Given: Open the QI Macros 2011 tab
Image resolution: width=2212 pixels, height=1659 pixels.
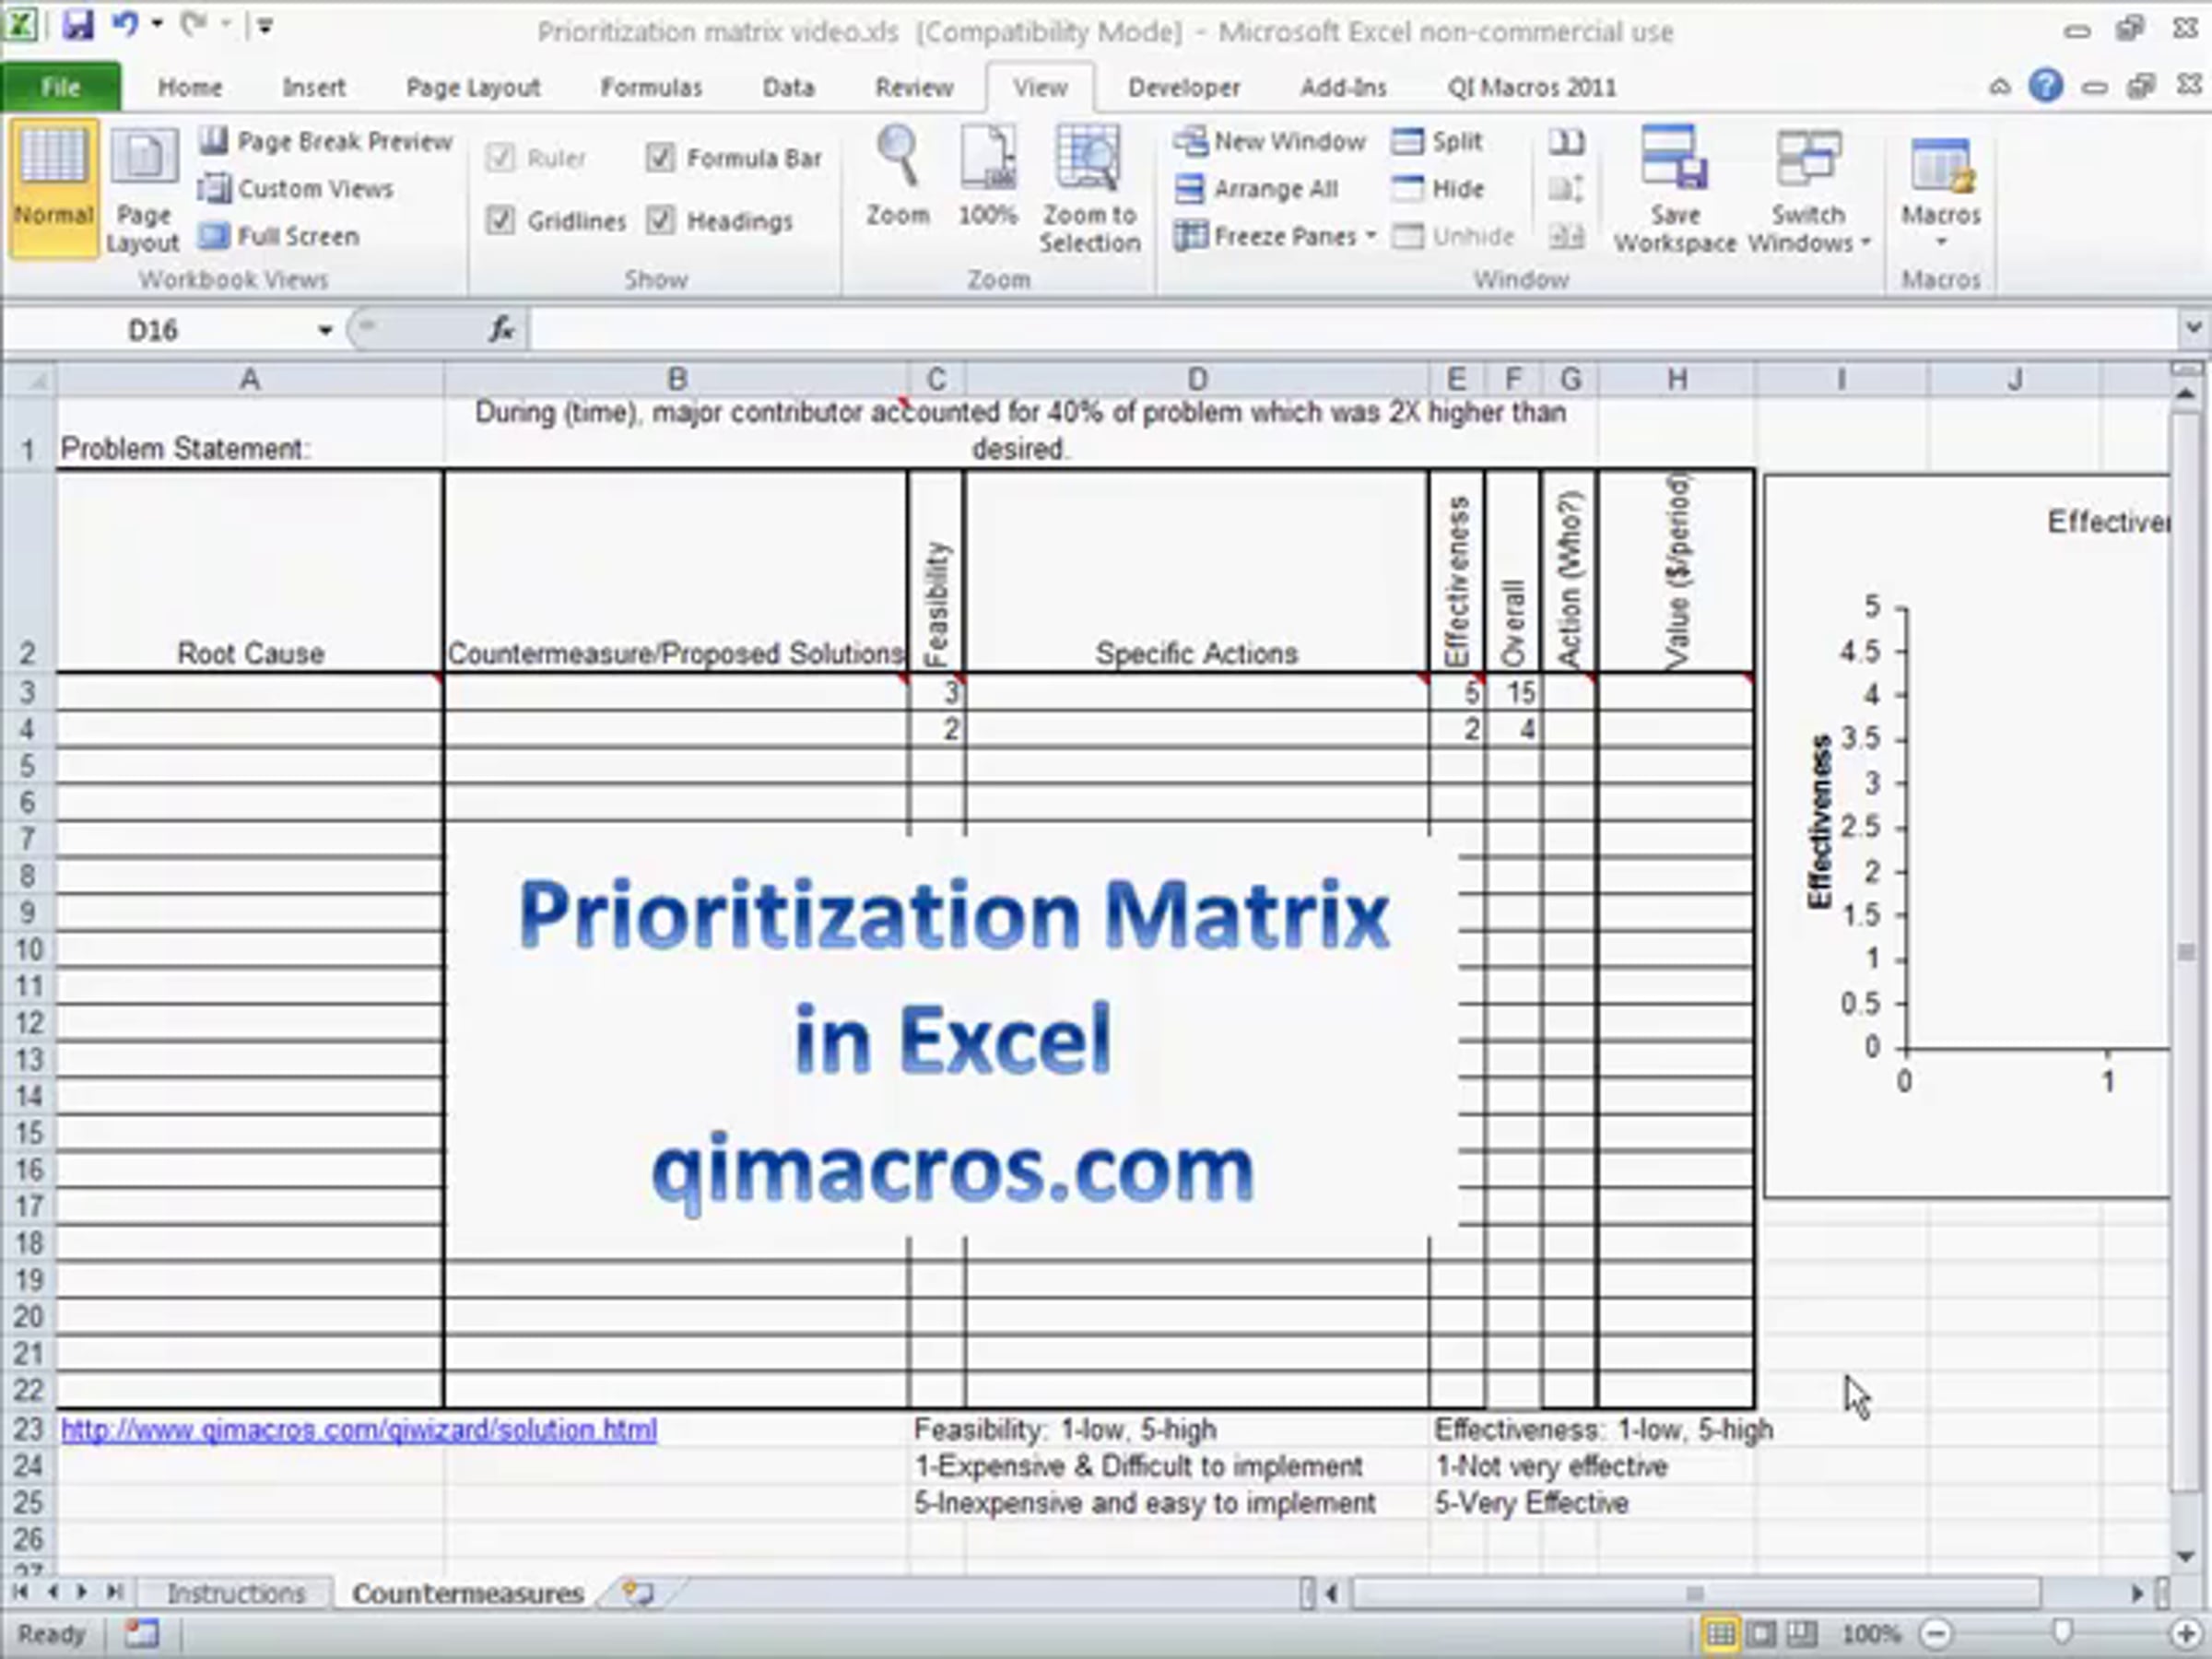Looking at the screenshot, I should click(1532, 87).
